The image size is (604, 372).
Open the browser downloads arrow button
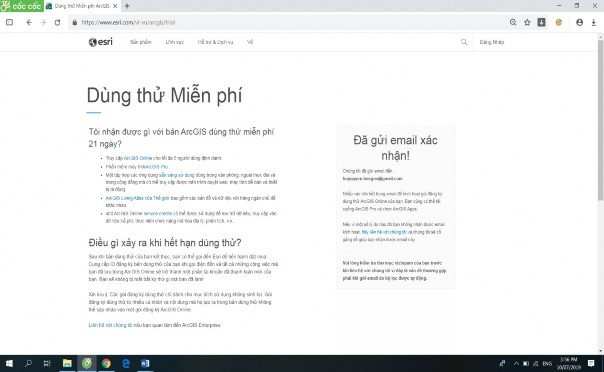pos(542,22)
